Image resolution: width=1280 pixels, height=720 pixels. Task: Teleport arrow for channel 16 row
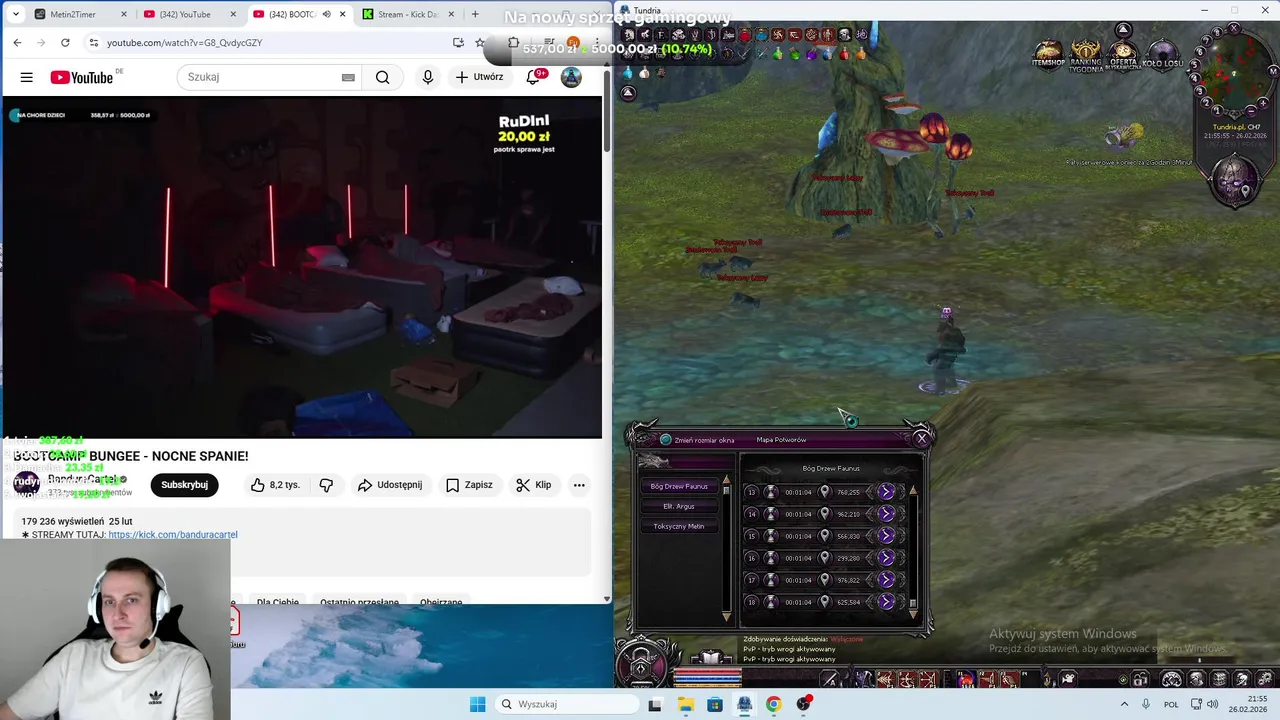coord(886,558)
